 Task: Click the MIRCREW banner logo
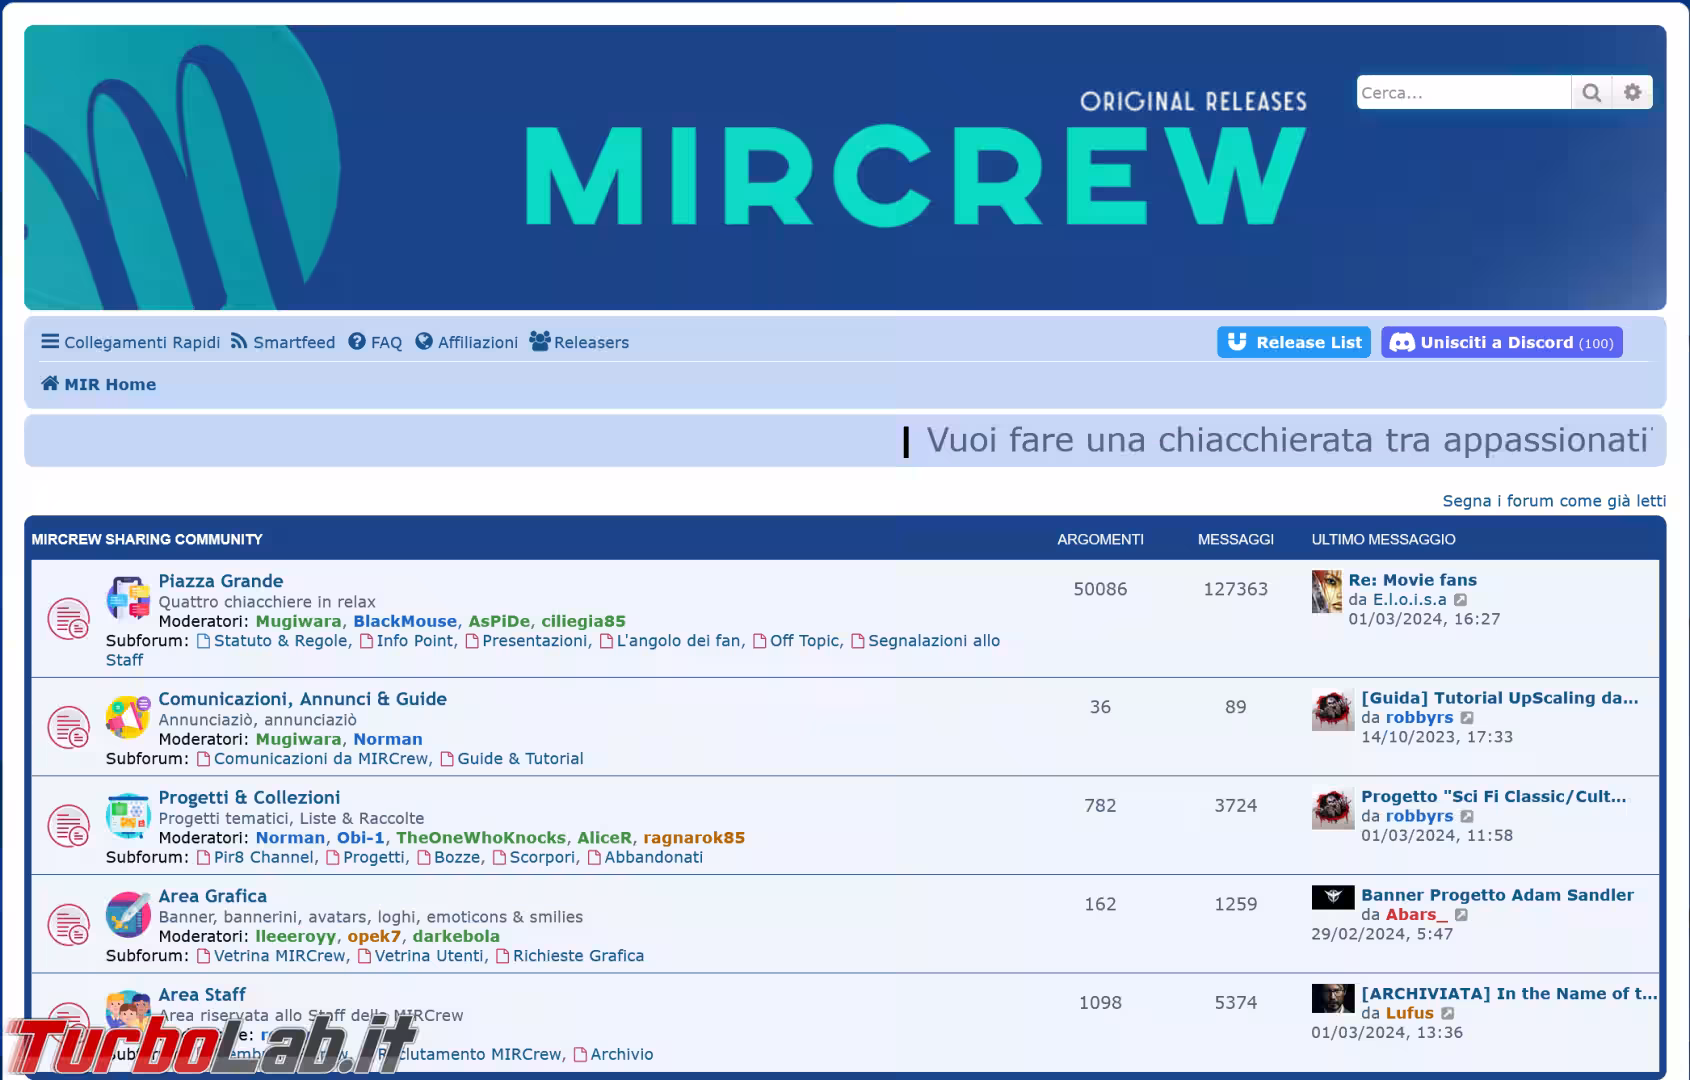pos(915,175)
